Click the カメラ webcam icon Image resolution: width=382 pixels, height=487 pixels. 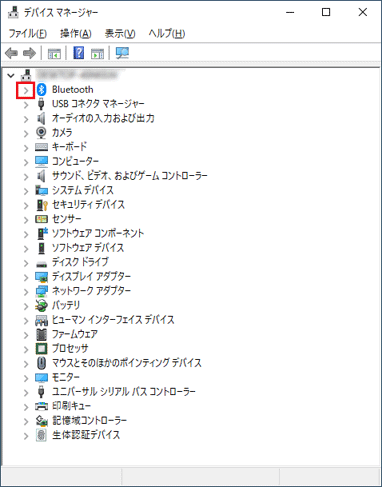41,132
